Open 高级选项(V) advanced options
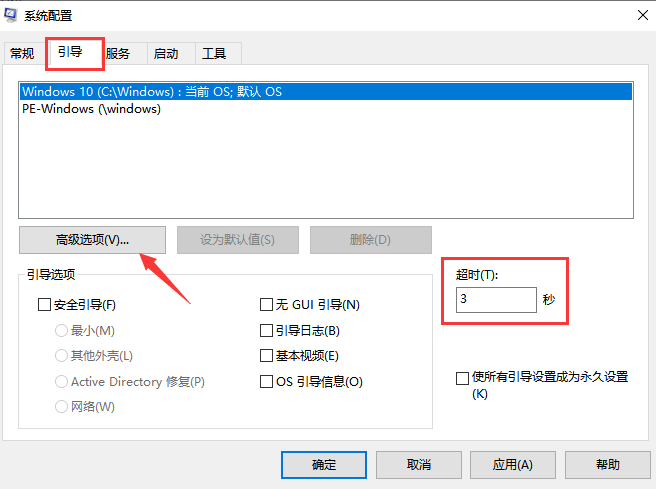Viewport: 656px width, 489px height. coord(93,240)
